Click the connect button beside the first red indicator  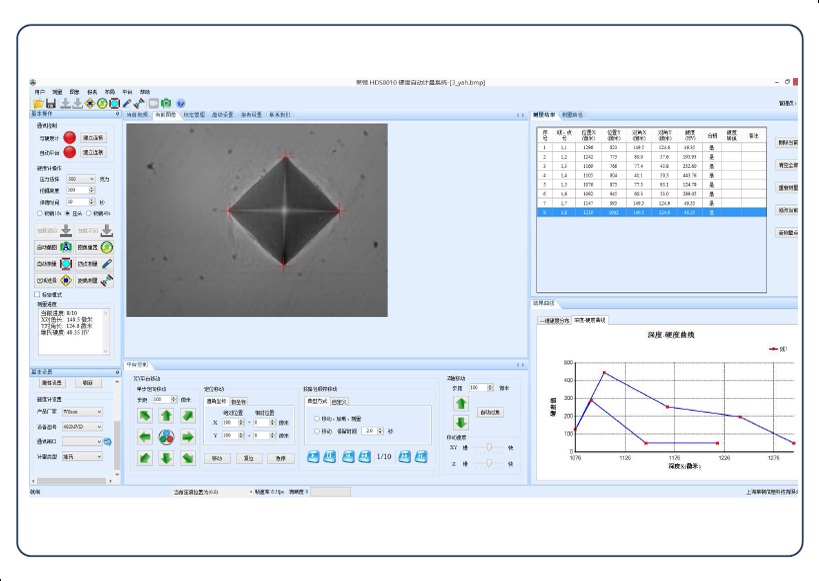click(94, 137)
